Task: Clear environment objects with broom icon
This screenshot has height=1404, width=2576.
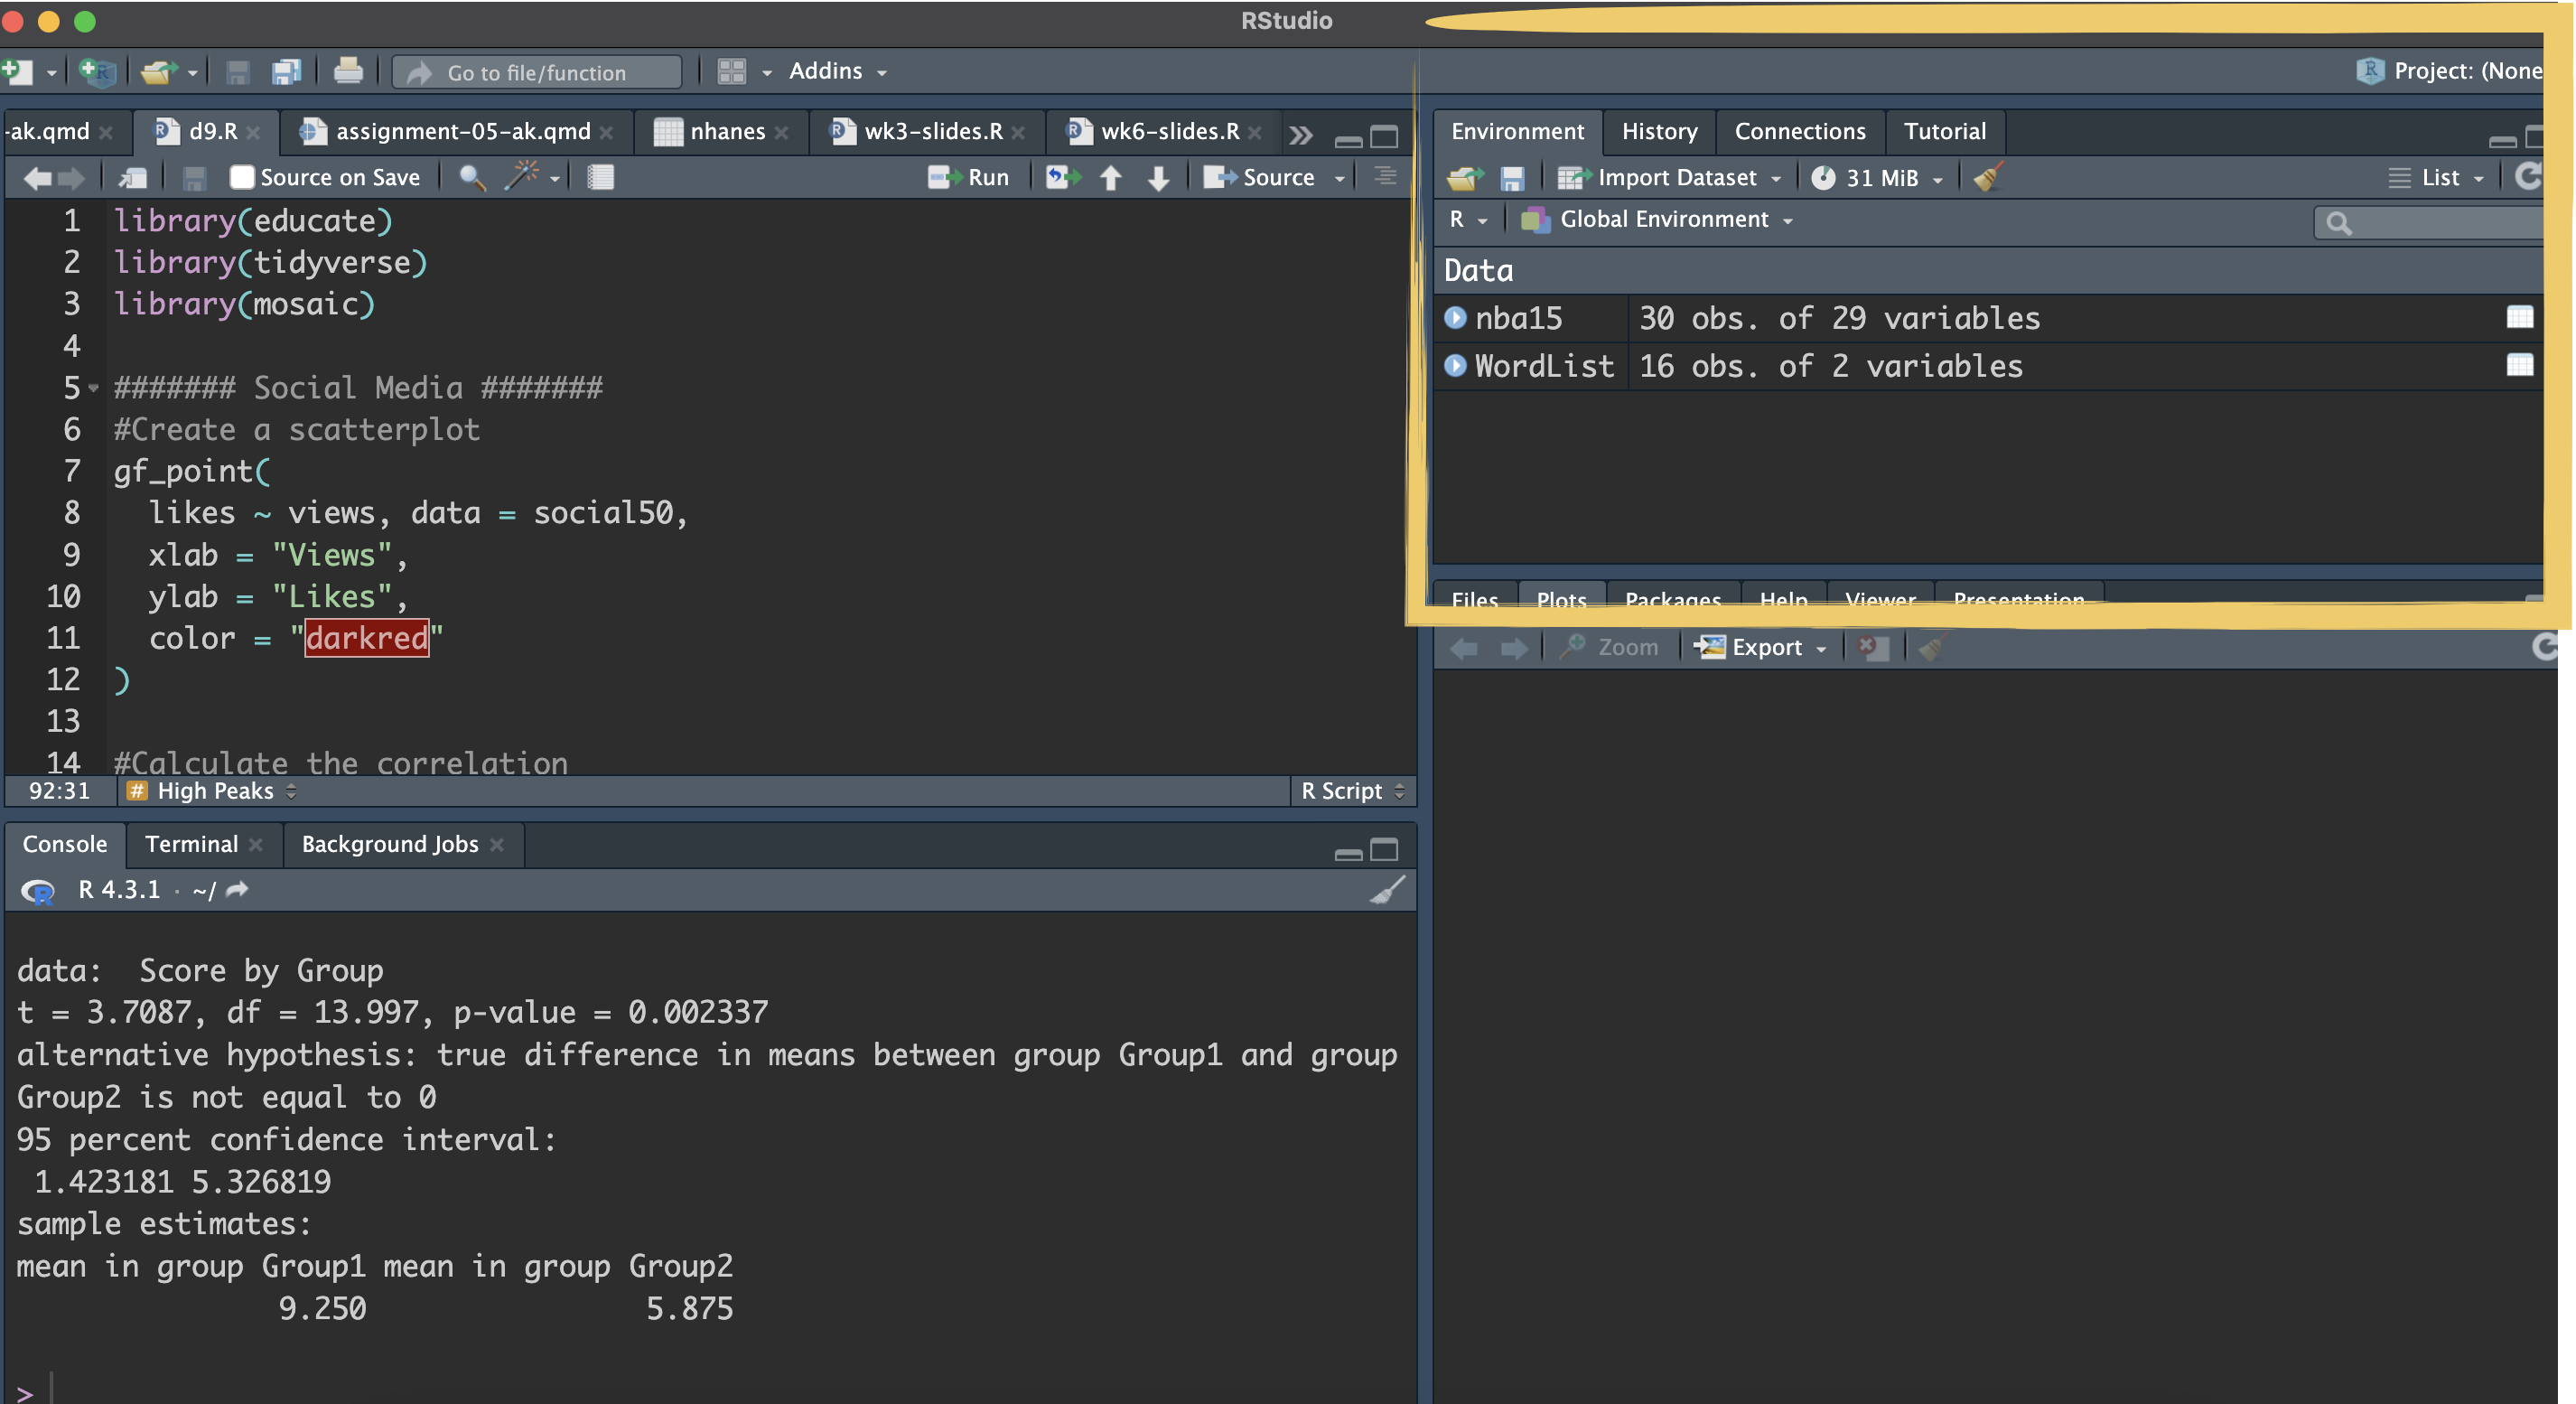Action: pos(1988,178)
